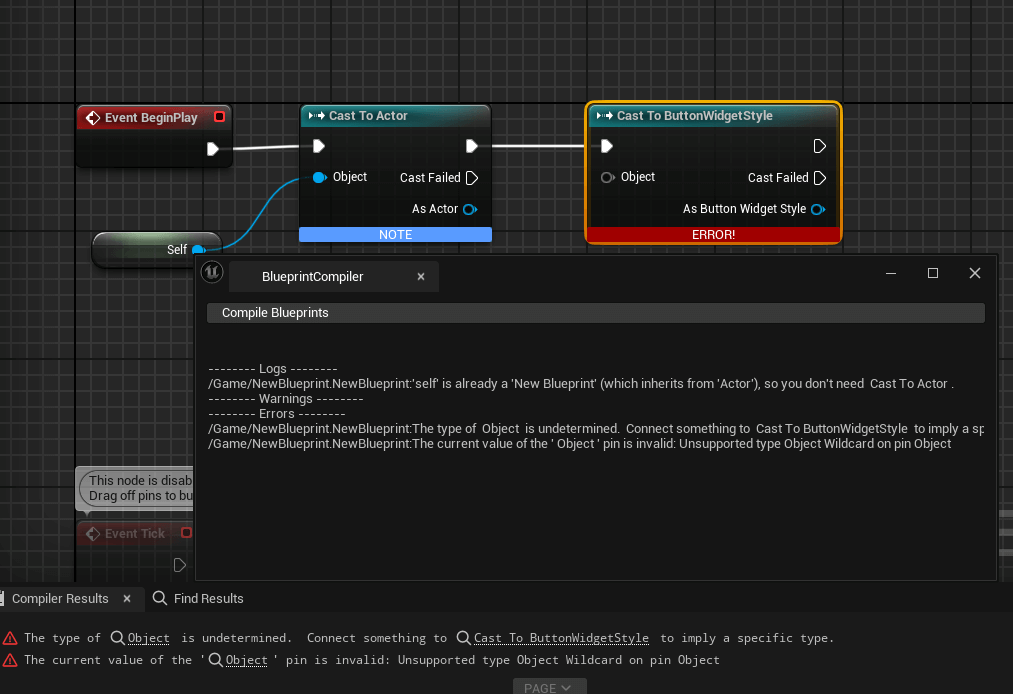The height and width of the screenshot is (694, 1013).
Task: Select the Cast To ButtonWidgetStyle node header
Action: pos(713,116)
